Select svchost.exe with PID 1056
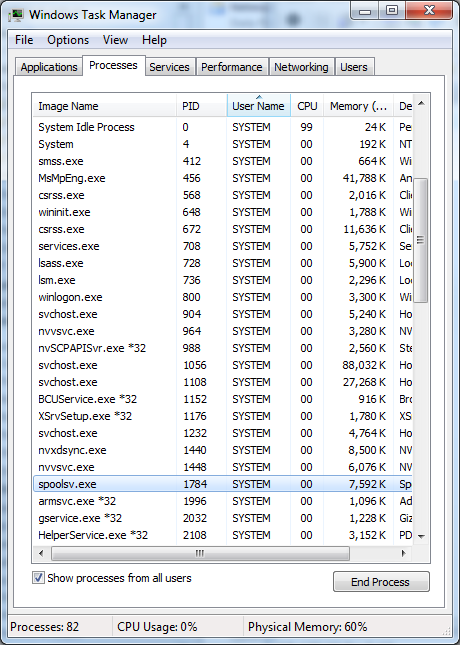 (223, 365)
